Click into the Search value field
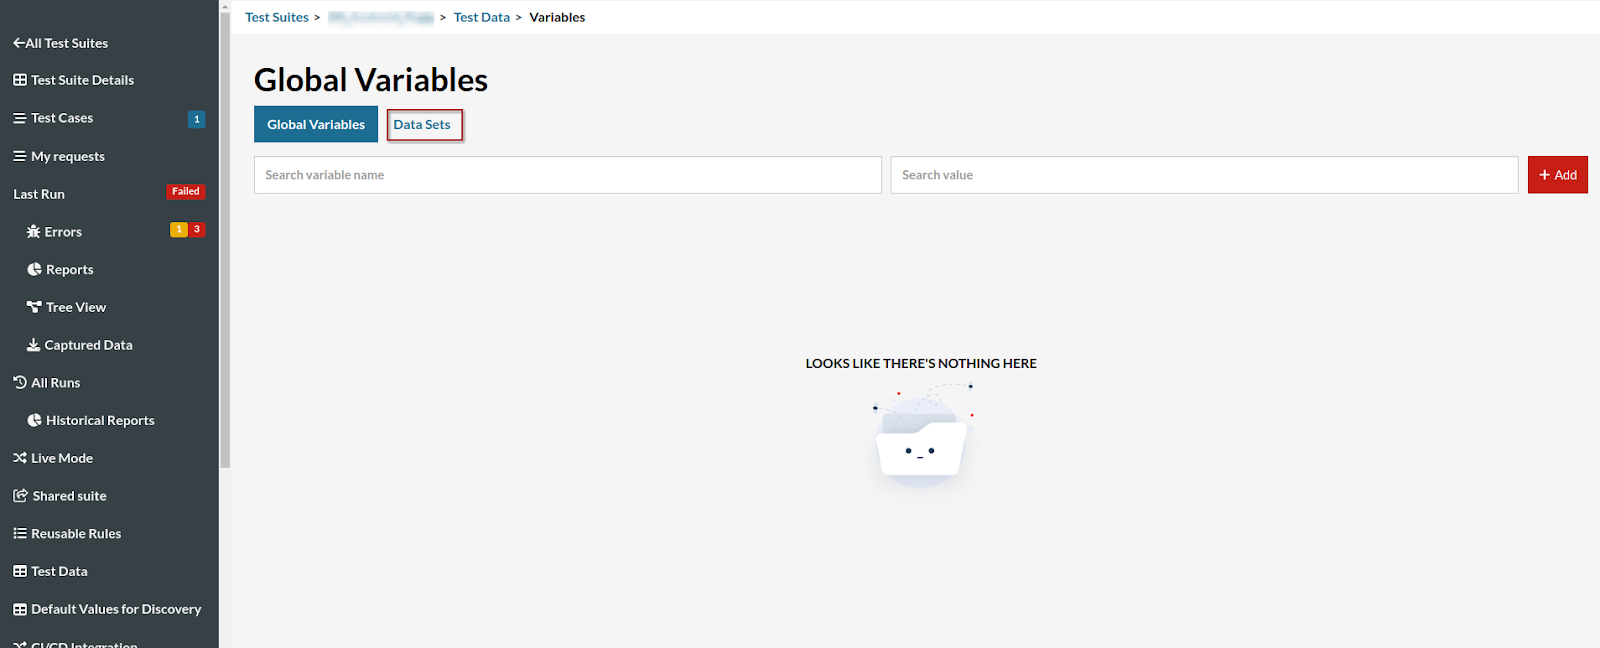This screenshot has height=648, width=1600. pos(1203,175)
